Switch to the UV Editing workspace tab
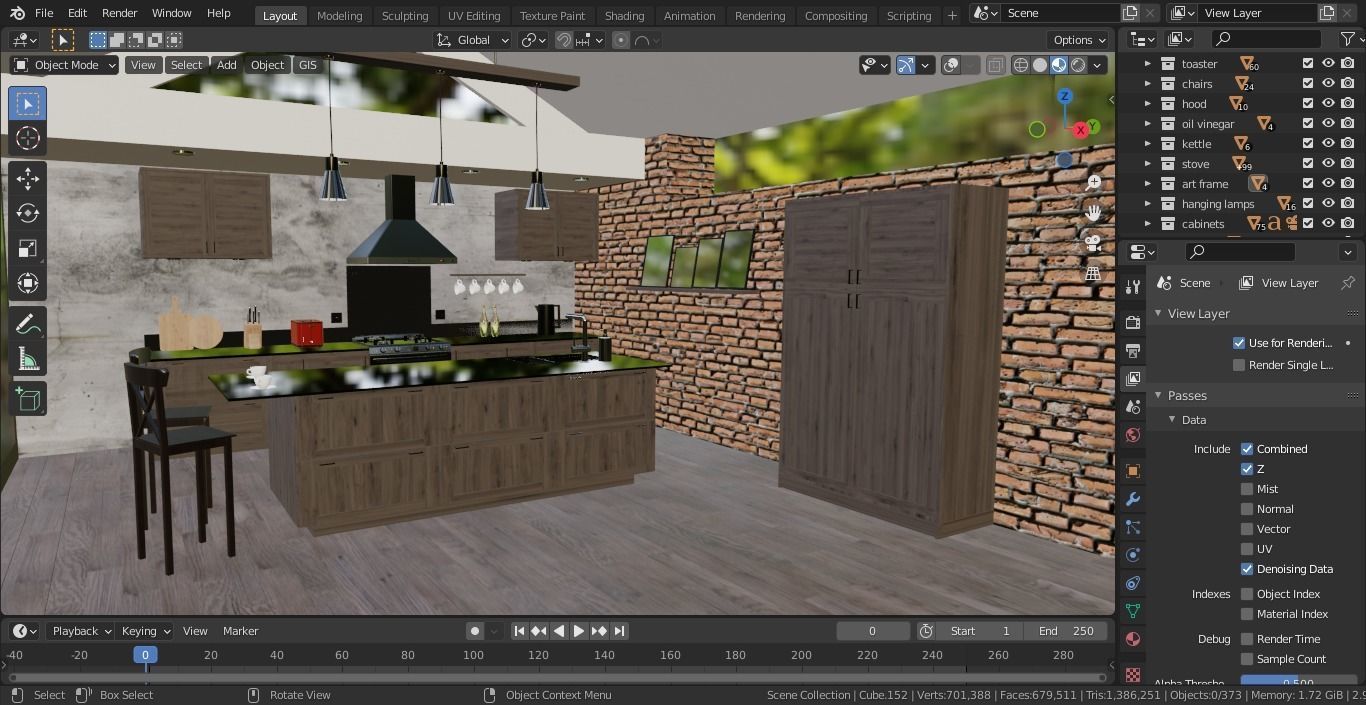The width and height of the screenshot is (1366, 705). (473, 15)
